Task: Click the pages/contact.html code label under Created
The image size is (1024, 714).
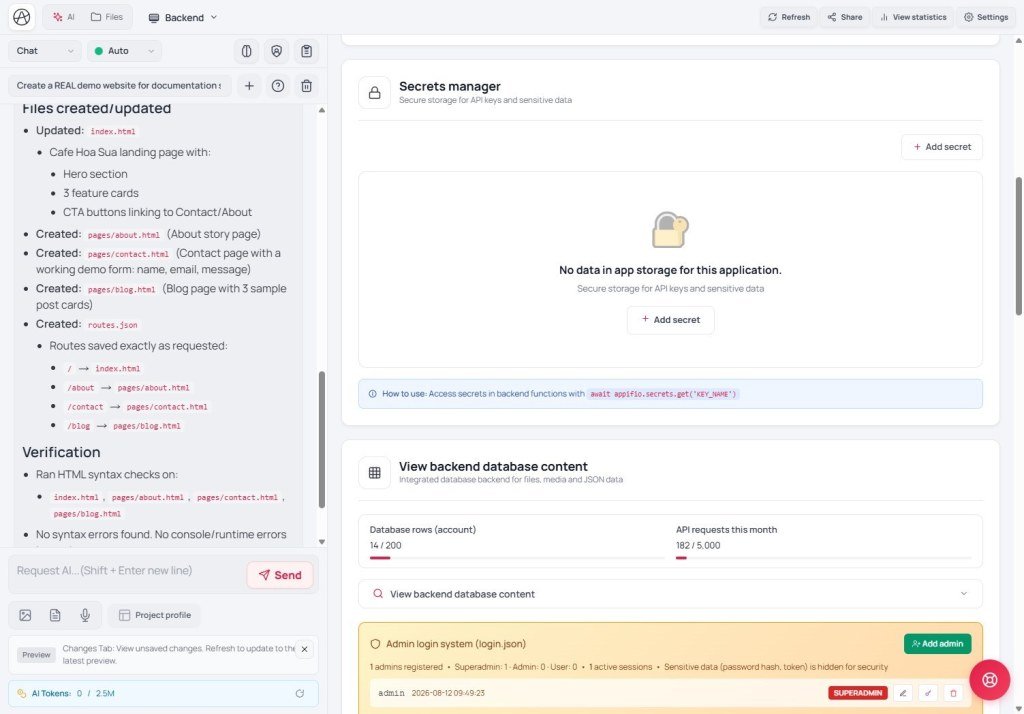Action: 128,254
